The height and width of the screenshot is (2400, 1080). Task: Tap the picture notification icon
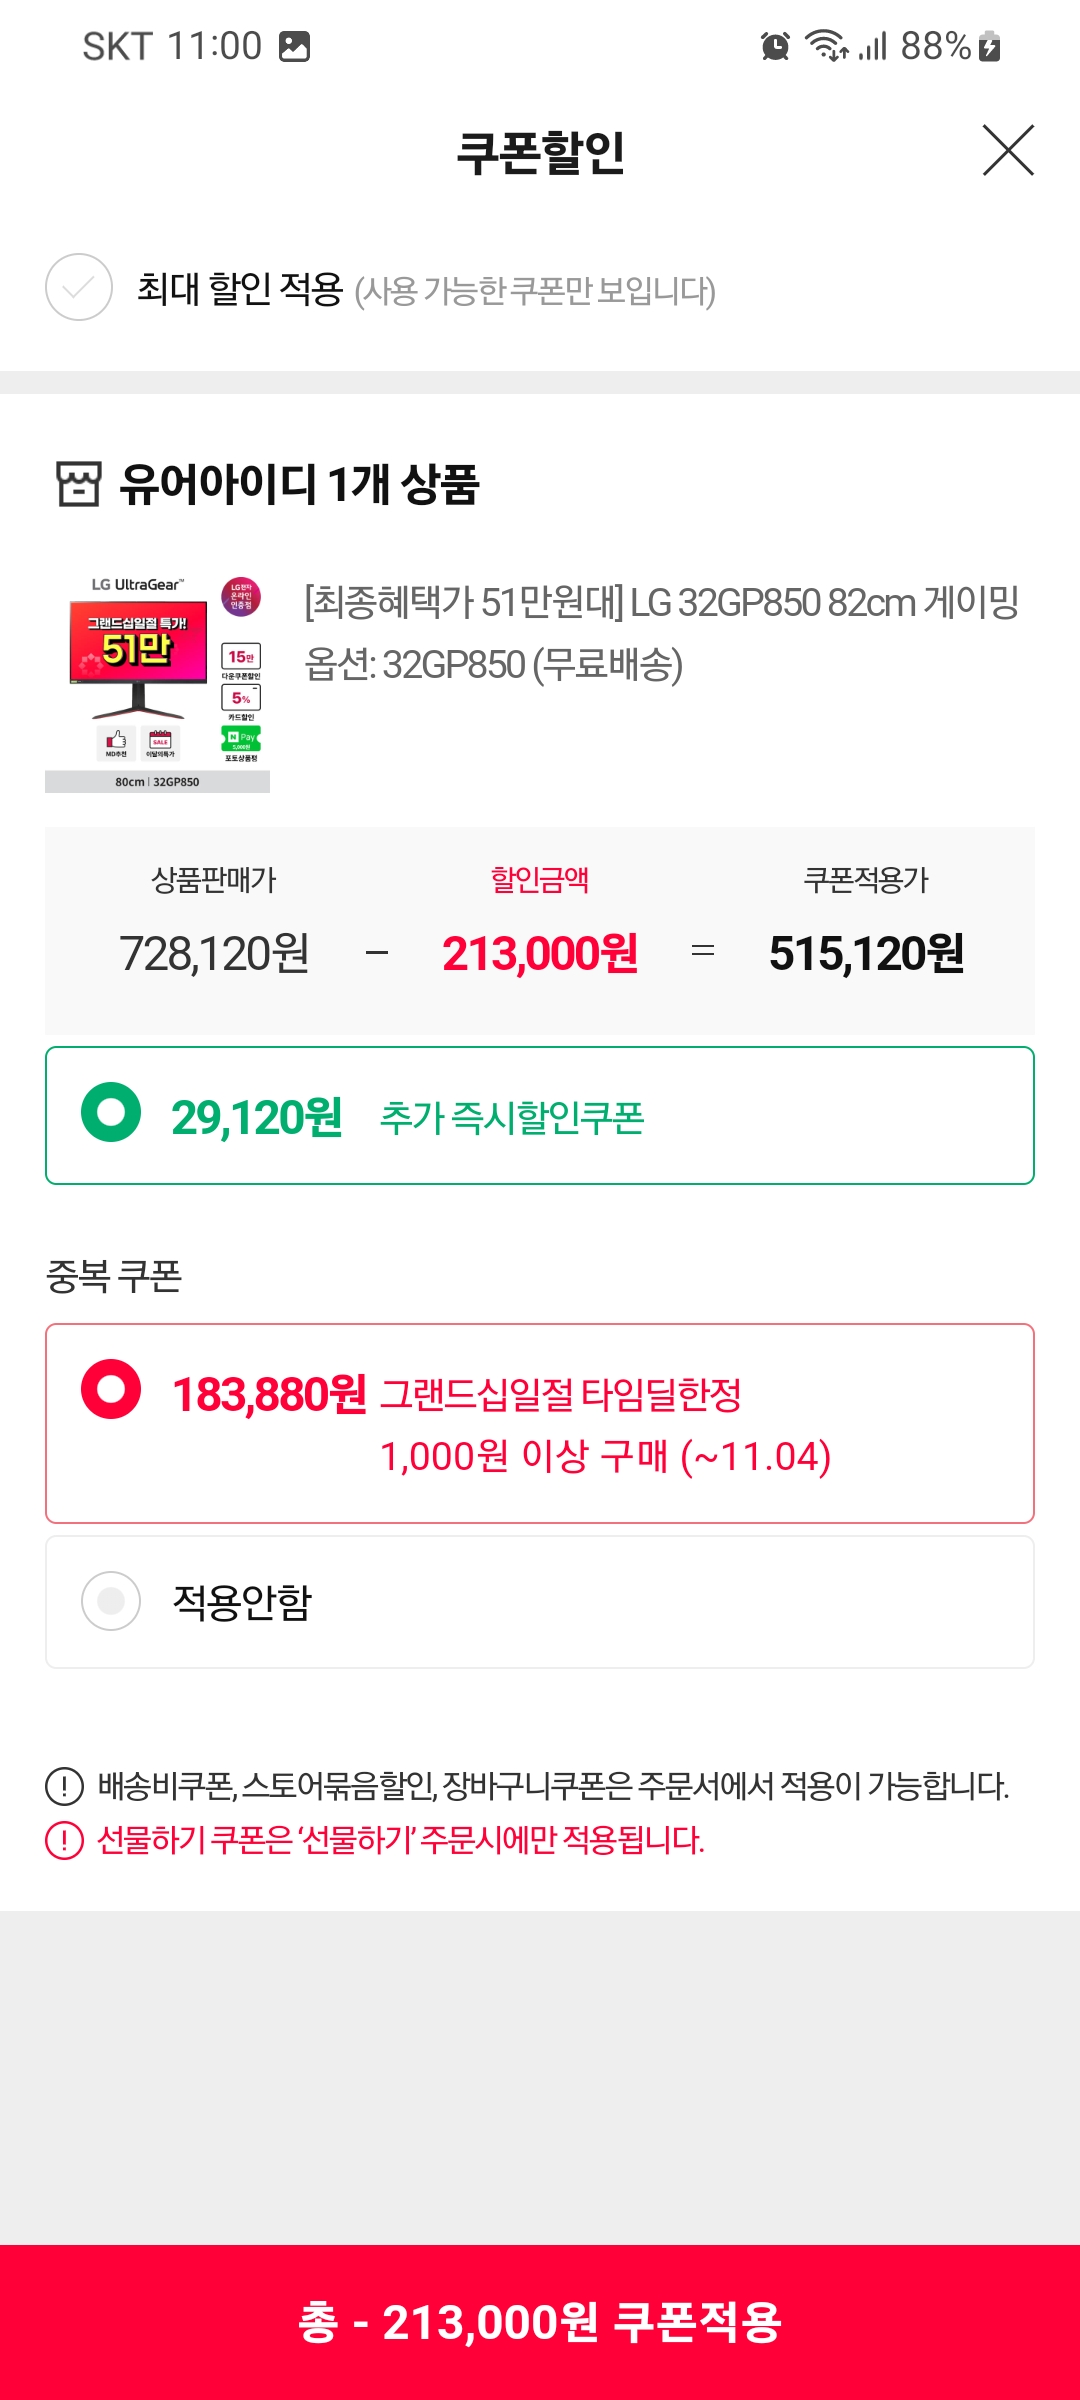[294, 46]
